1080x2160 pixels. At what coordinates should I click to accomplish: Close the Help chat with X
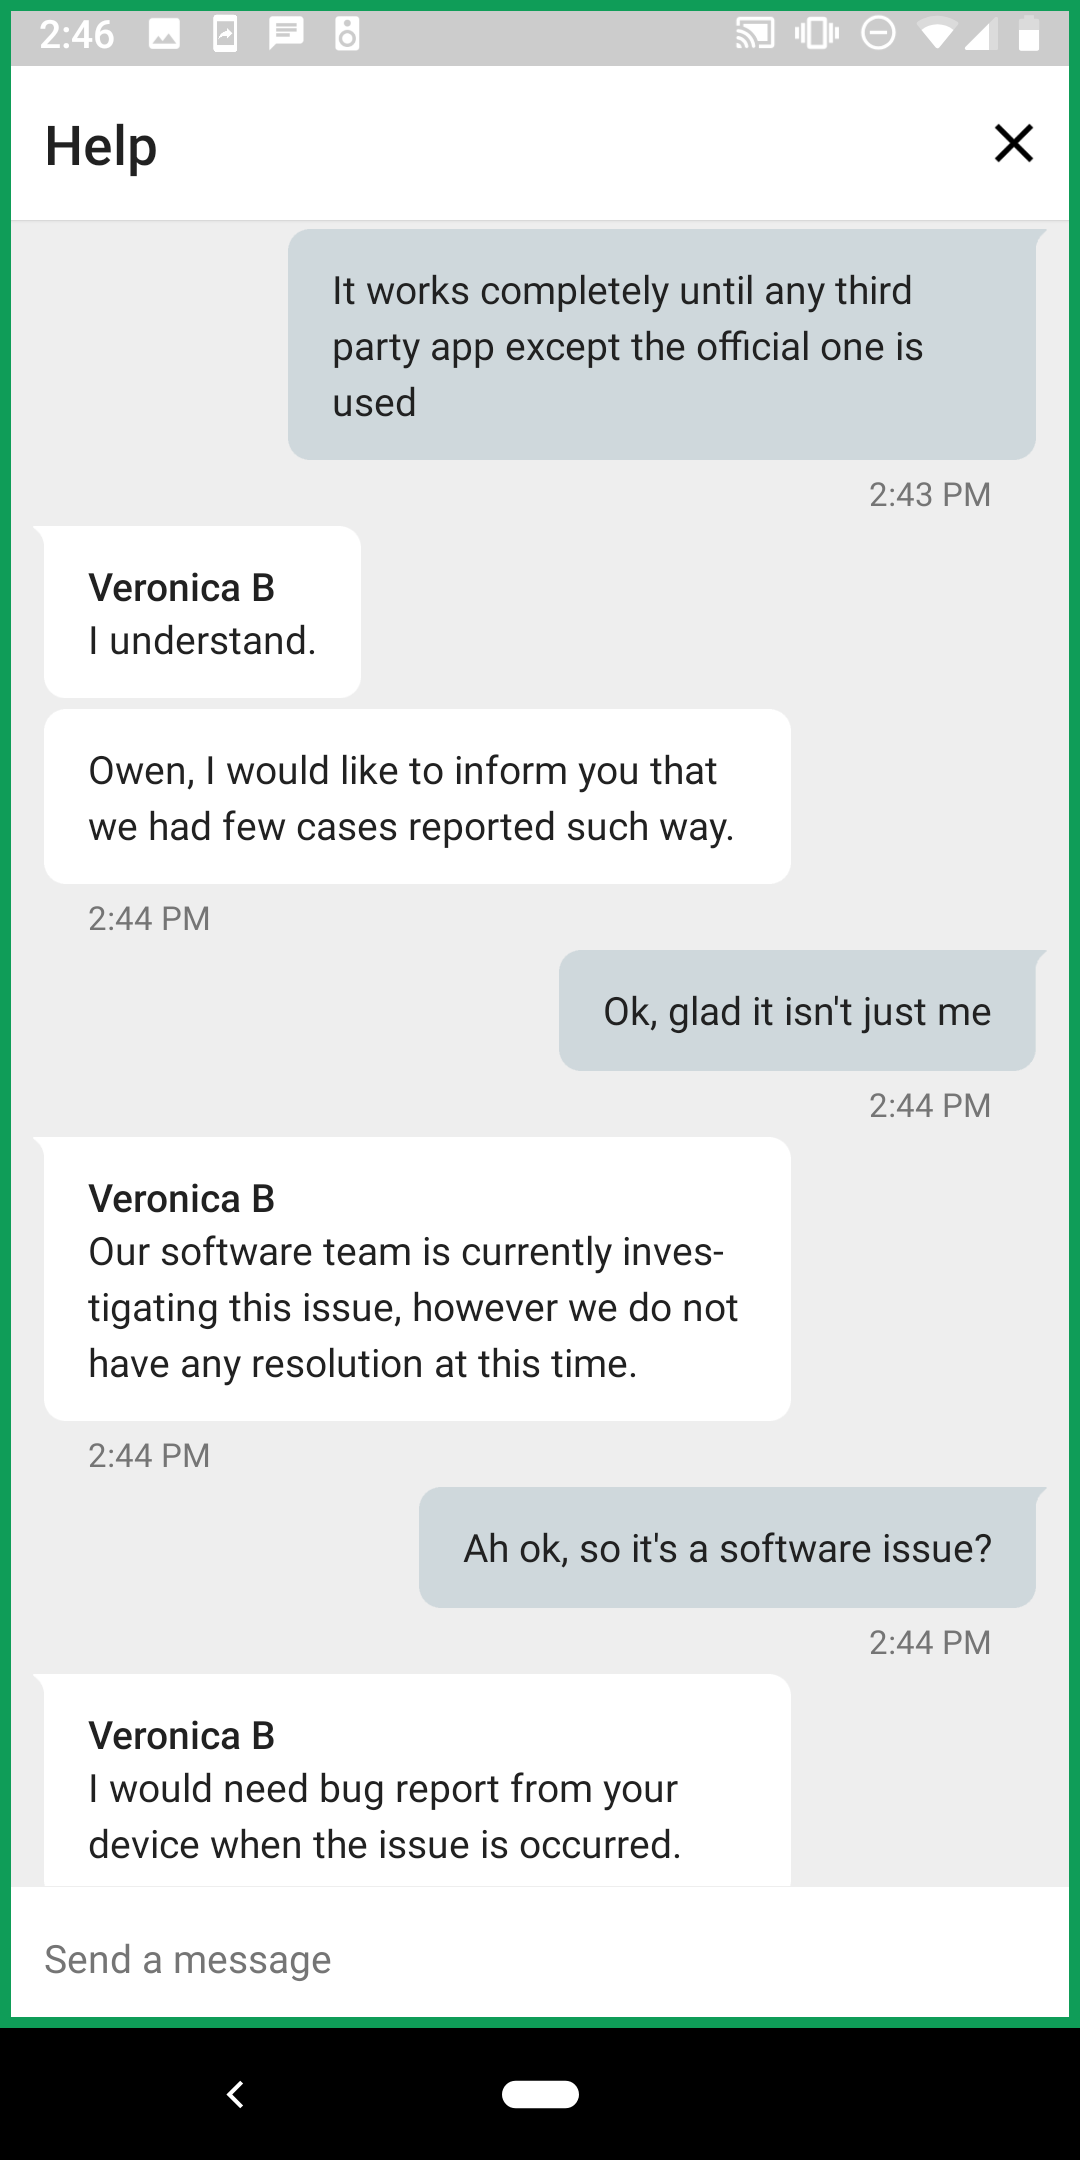[1013, 144]
